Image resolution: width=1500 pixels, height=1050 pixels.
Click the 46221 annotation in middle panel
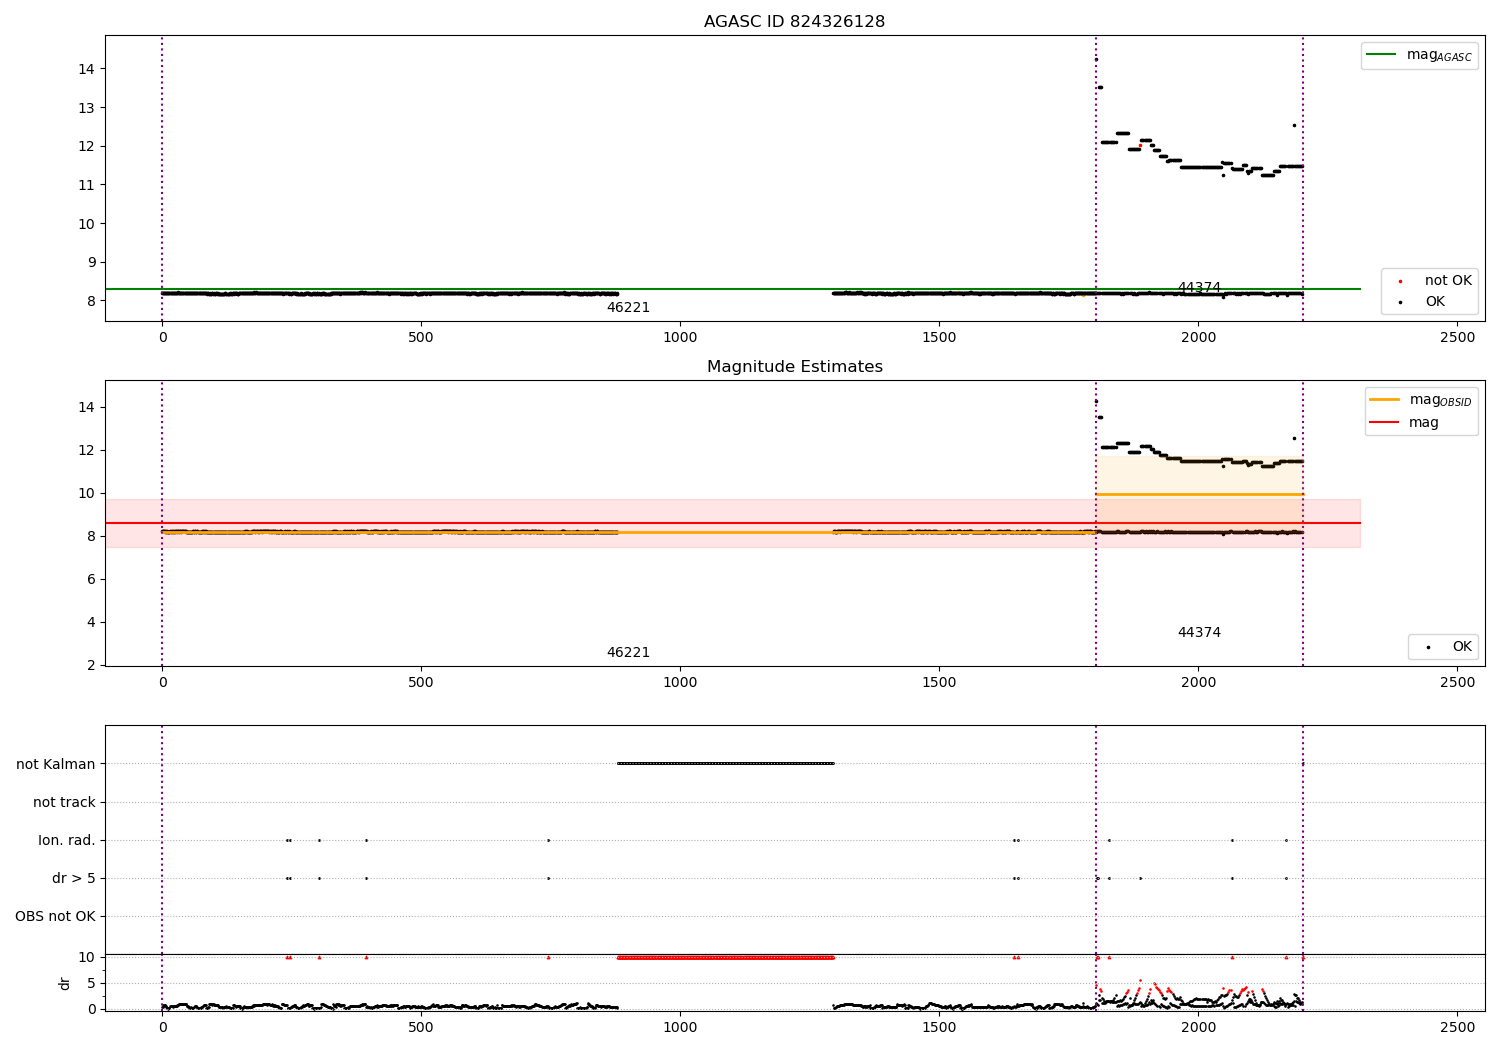pos(628,653)
